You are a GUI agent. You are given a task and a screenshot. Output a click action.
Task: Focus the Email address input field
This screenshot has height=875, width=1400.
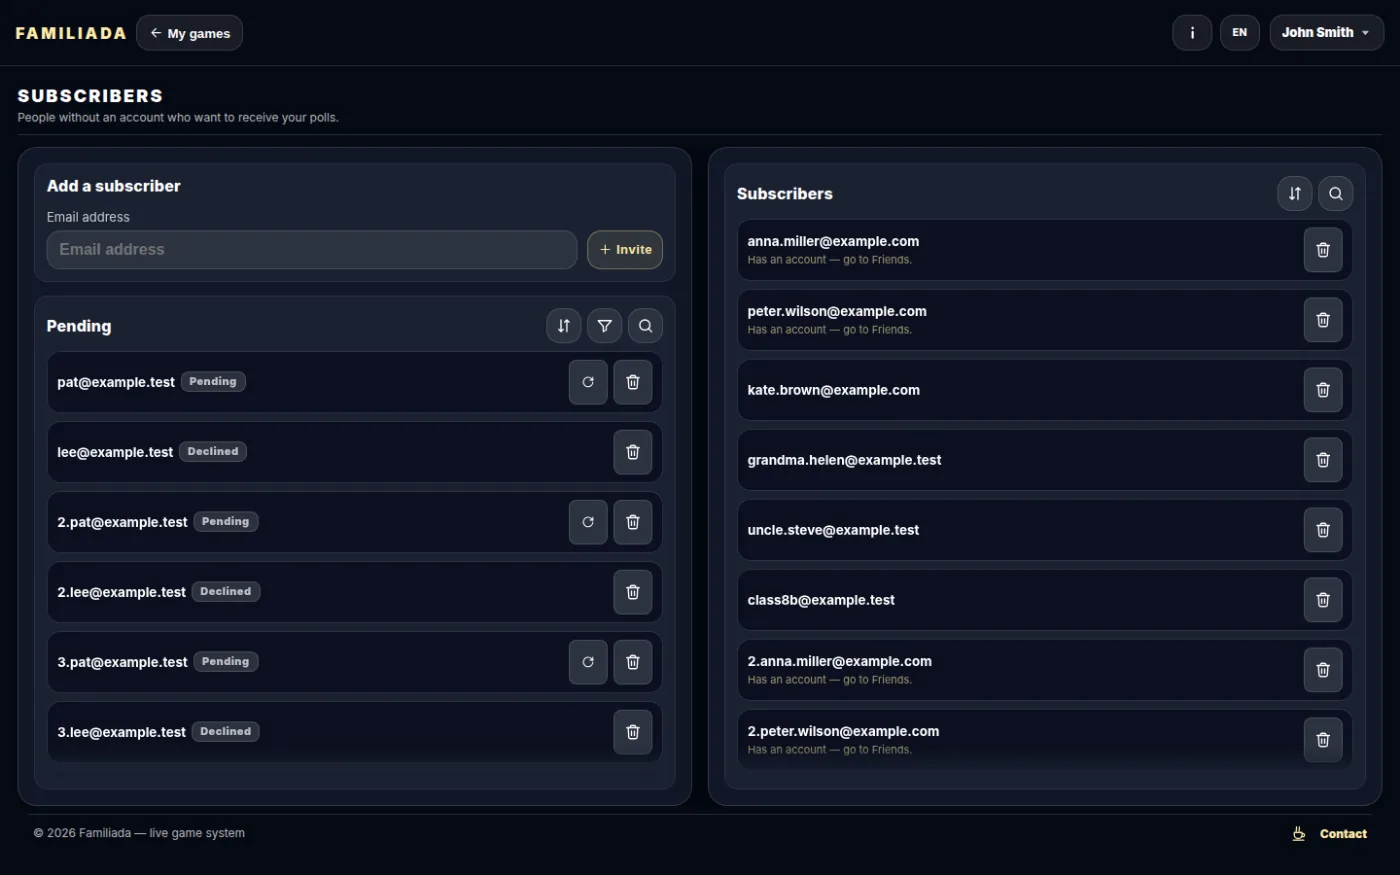click(x=312, y=250)
